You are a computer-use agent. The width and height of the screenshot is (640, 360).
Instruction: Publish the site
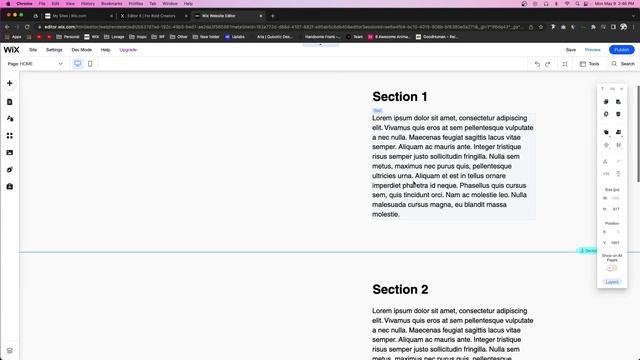tap(622, 50)
